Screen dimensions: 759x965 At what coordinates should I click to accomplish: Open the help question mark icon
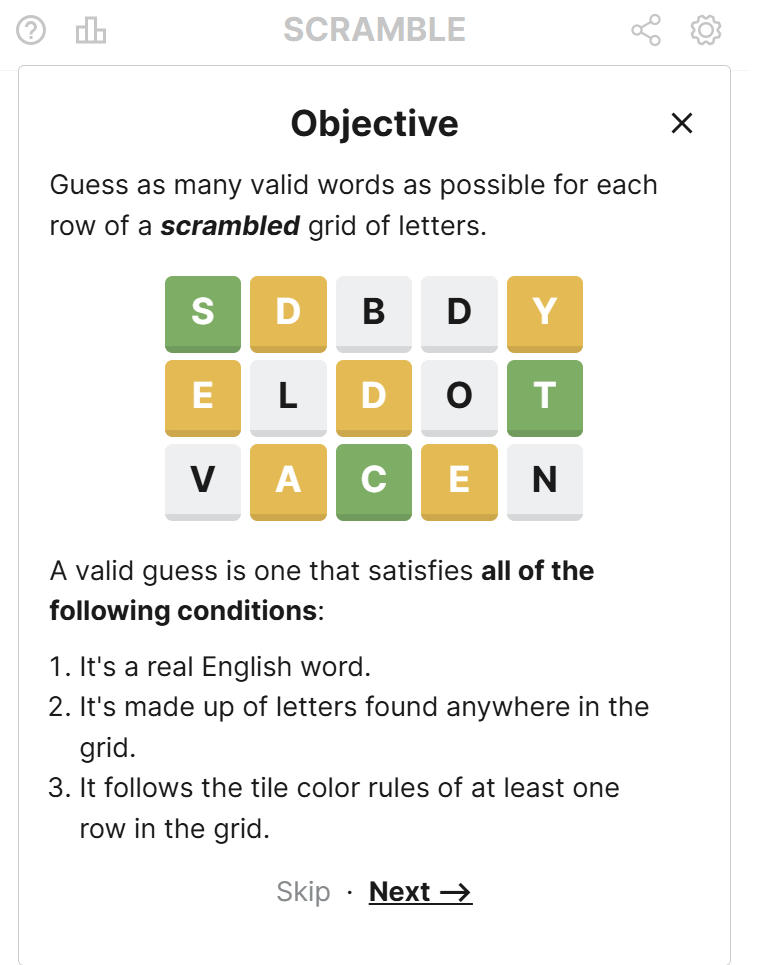coord(32,31)
